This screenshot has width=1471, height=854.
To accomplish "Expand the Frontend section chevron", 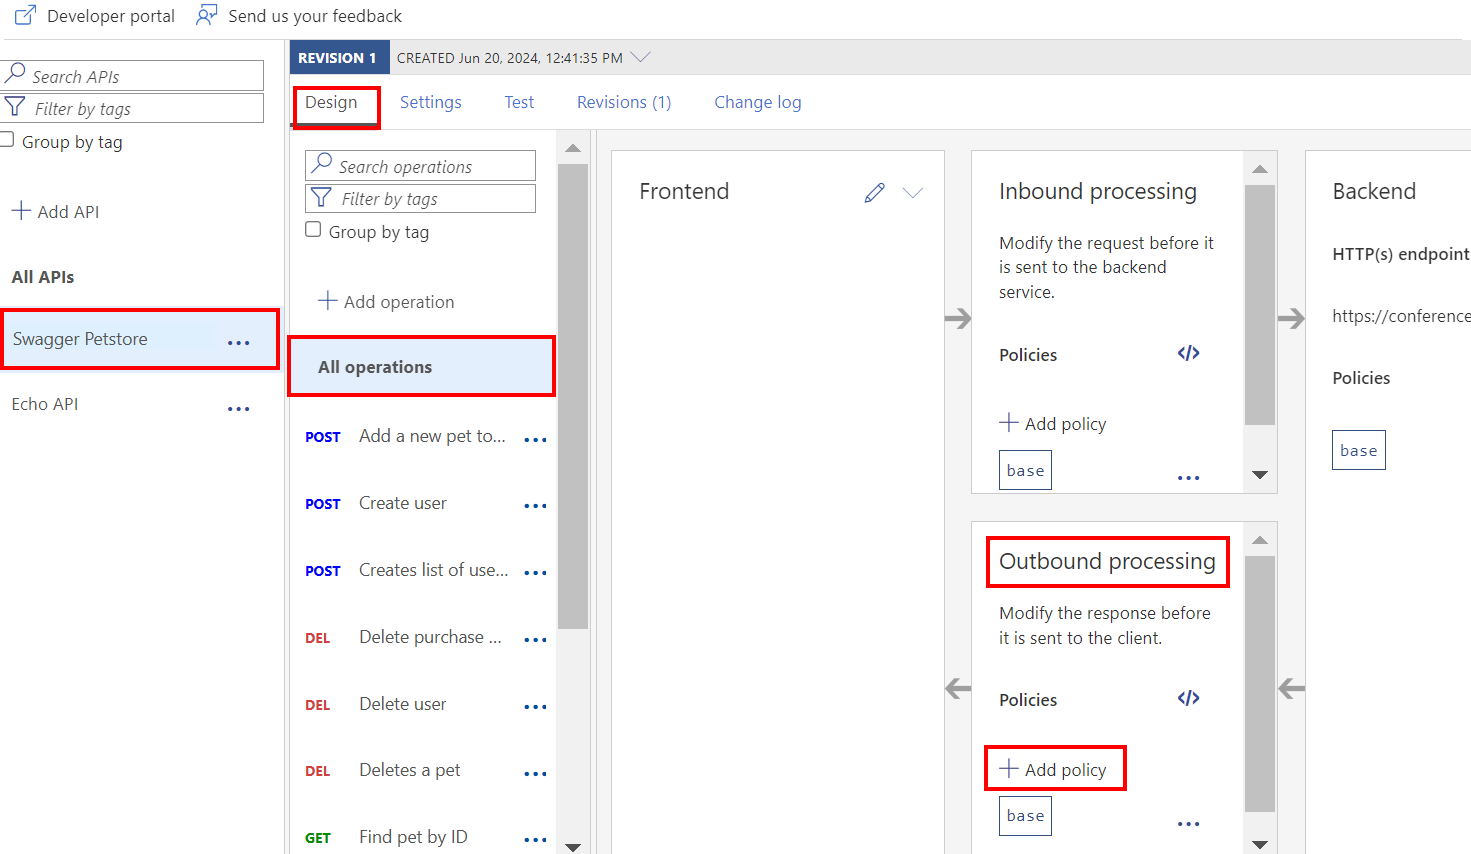I will click(913, 193).
